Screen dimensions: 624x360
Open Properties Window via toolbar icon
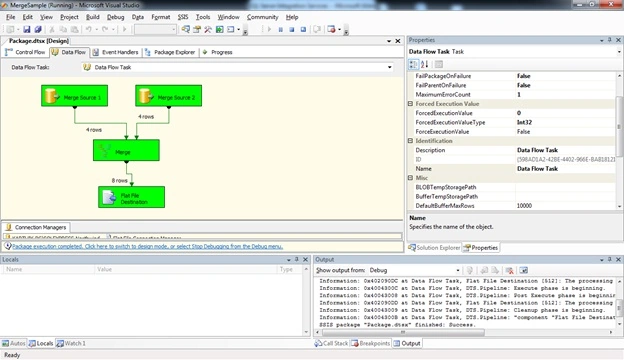197,29
